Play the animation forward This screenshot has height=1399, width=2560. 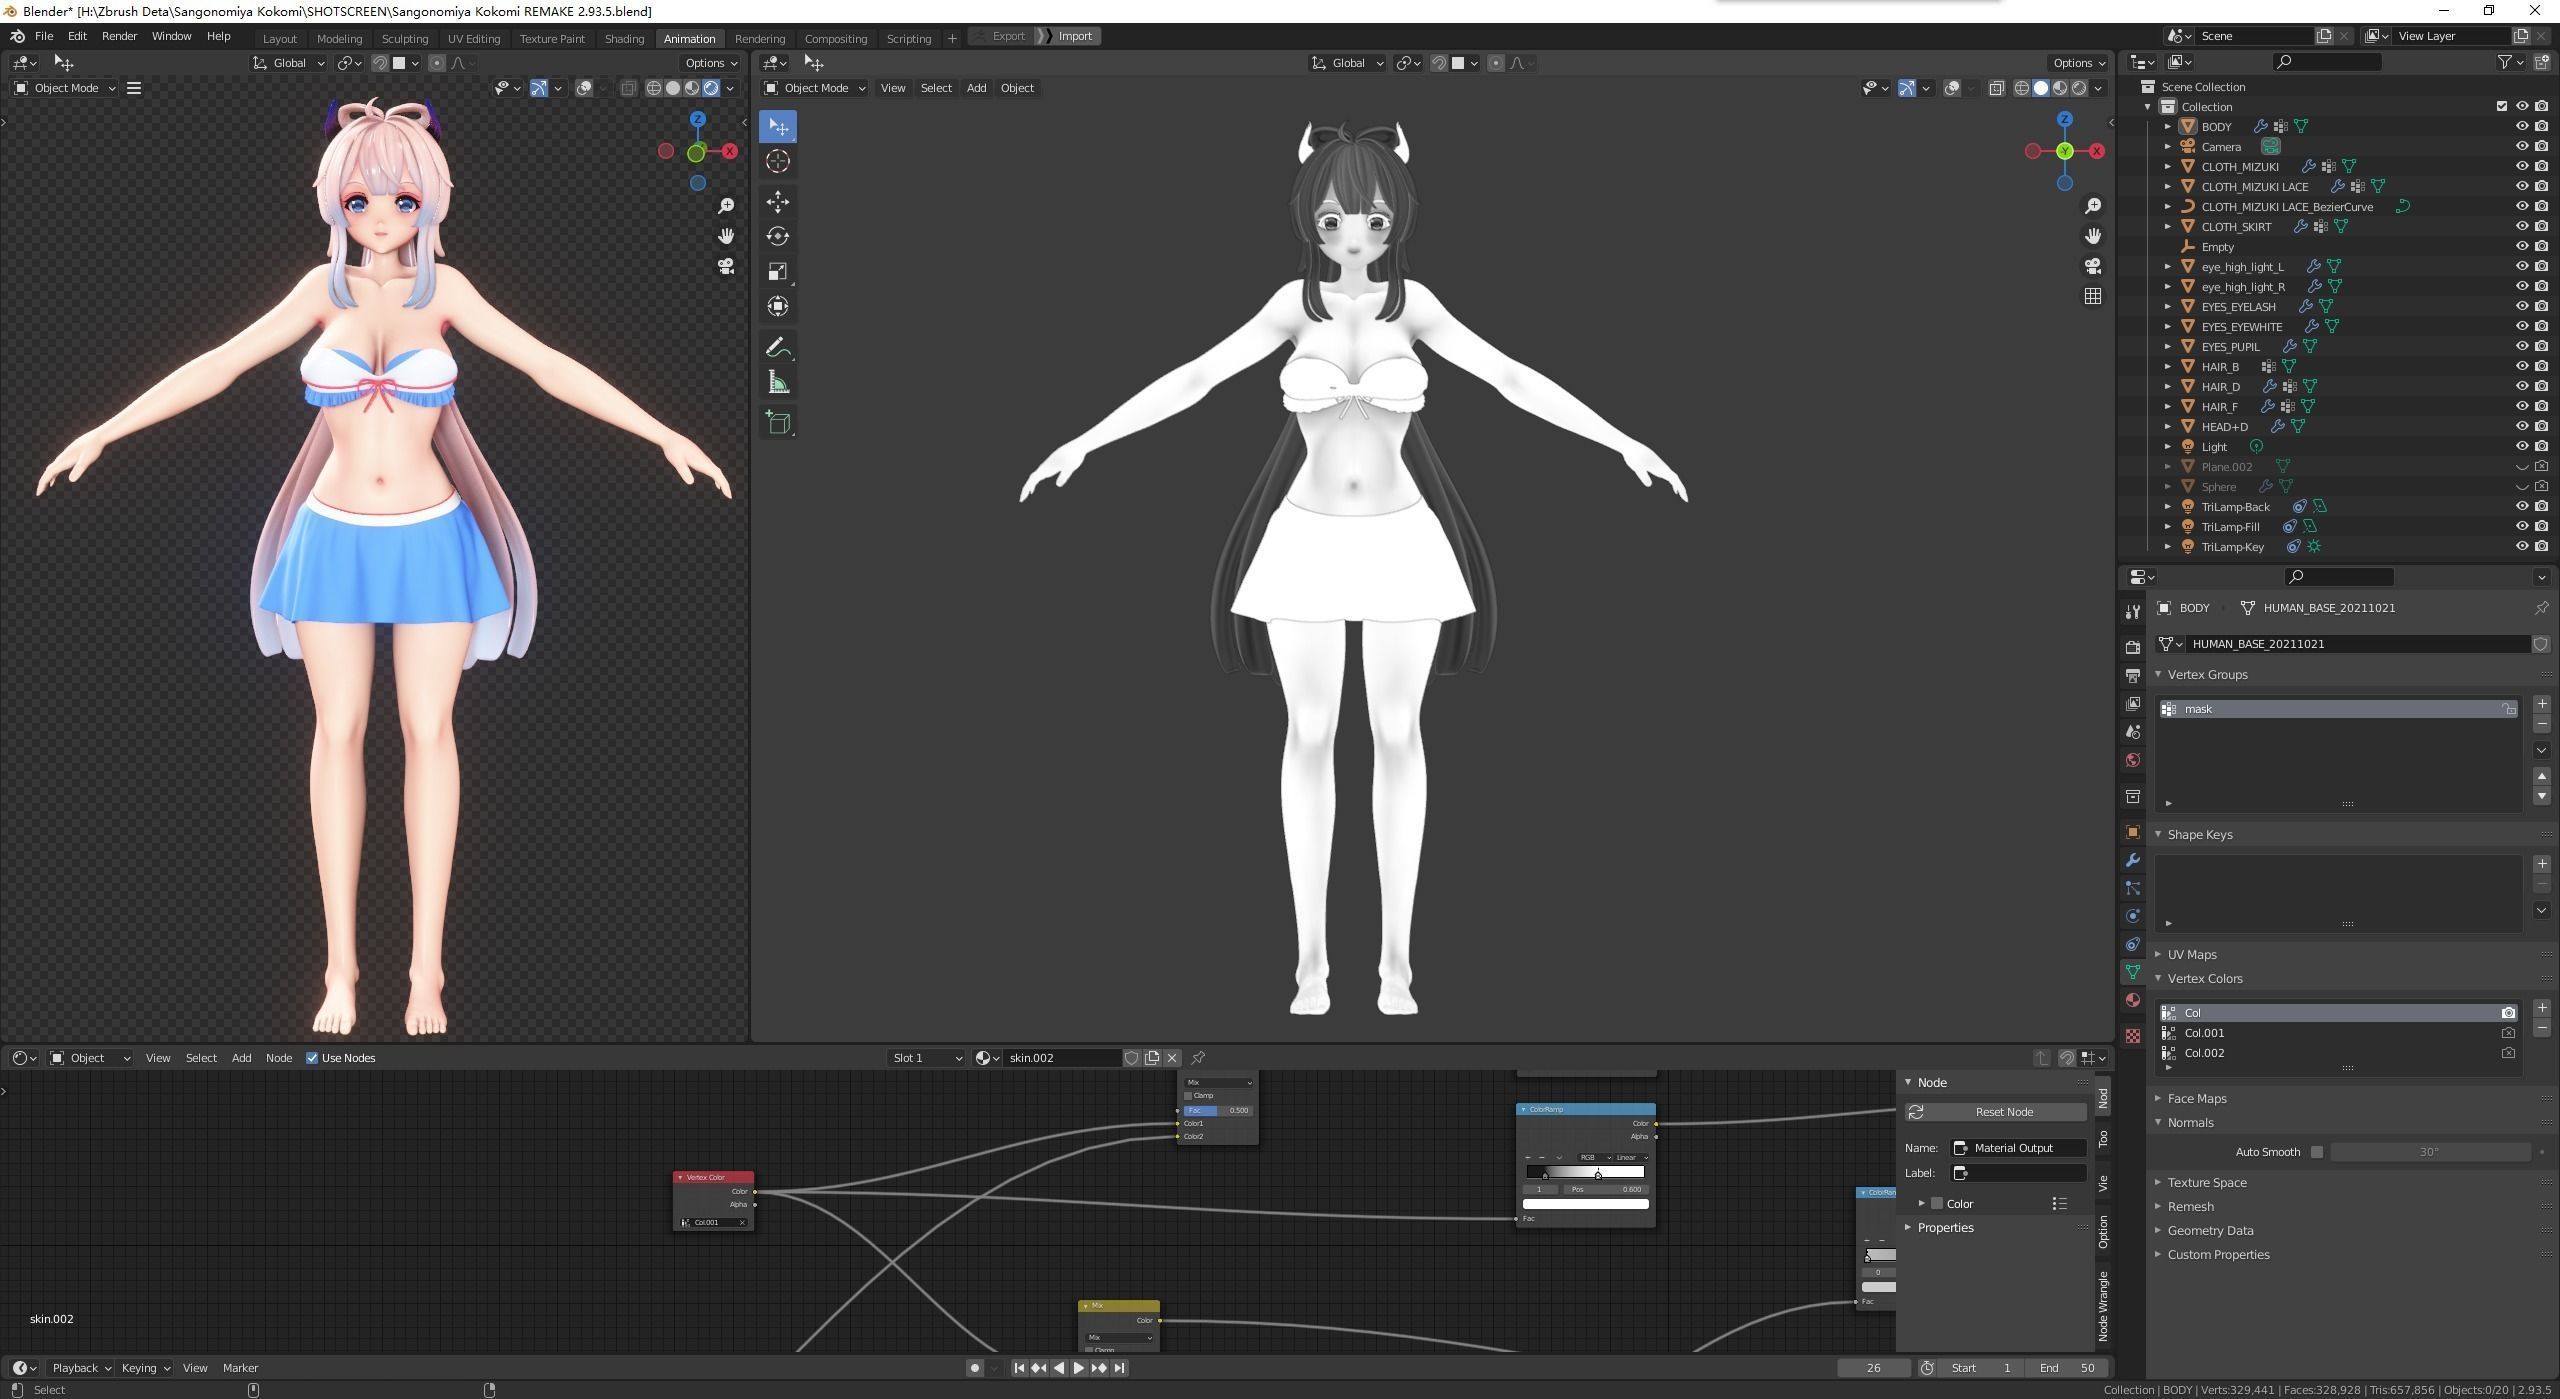pos(1079,1368)
